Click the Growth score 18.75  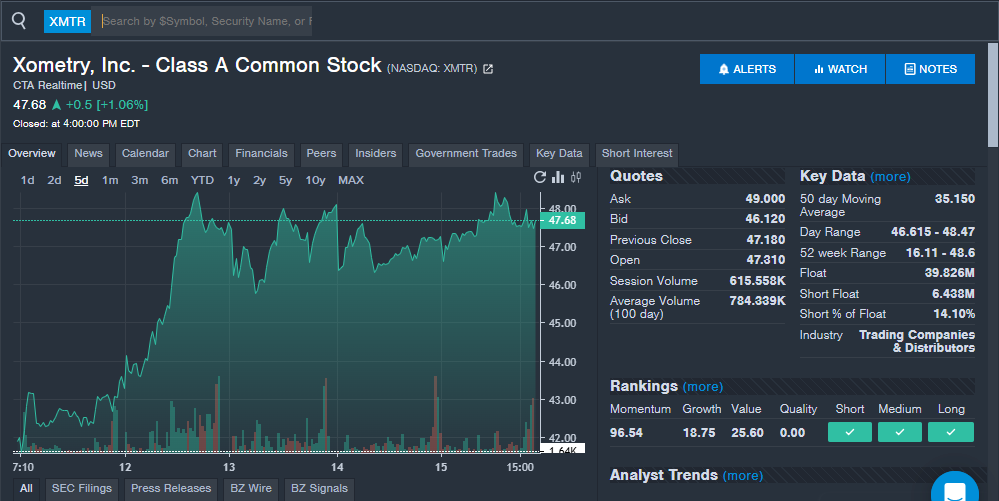tap(699, 433)
